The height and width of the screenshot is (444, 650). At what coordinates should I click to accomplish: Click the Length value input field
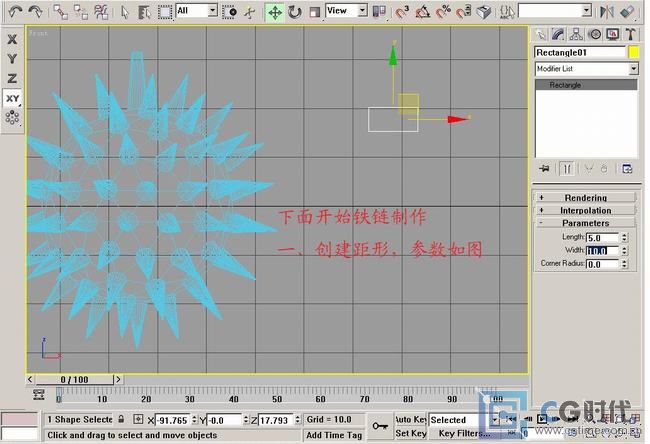coord(602,238)
